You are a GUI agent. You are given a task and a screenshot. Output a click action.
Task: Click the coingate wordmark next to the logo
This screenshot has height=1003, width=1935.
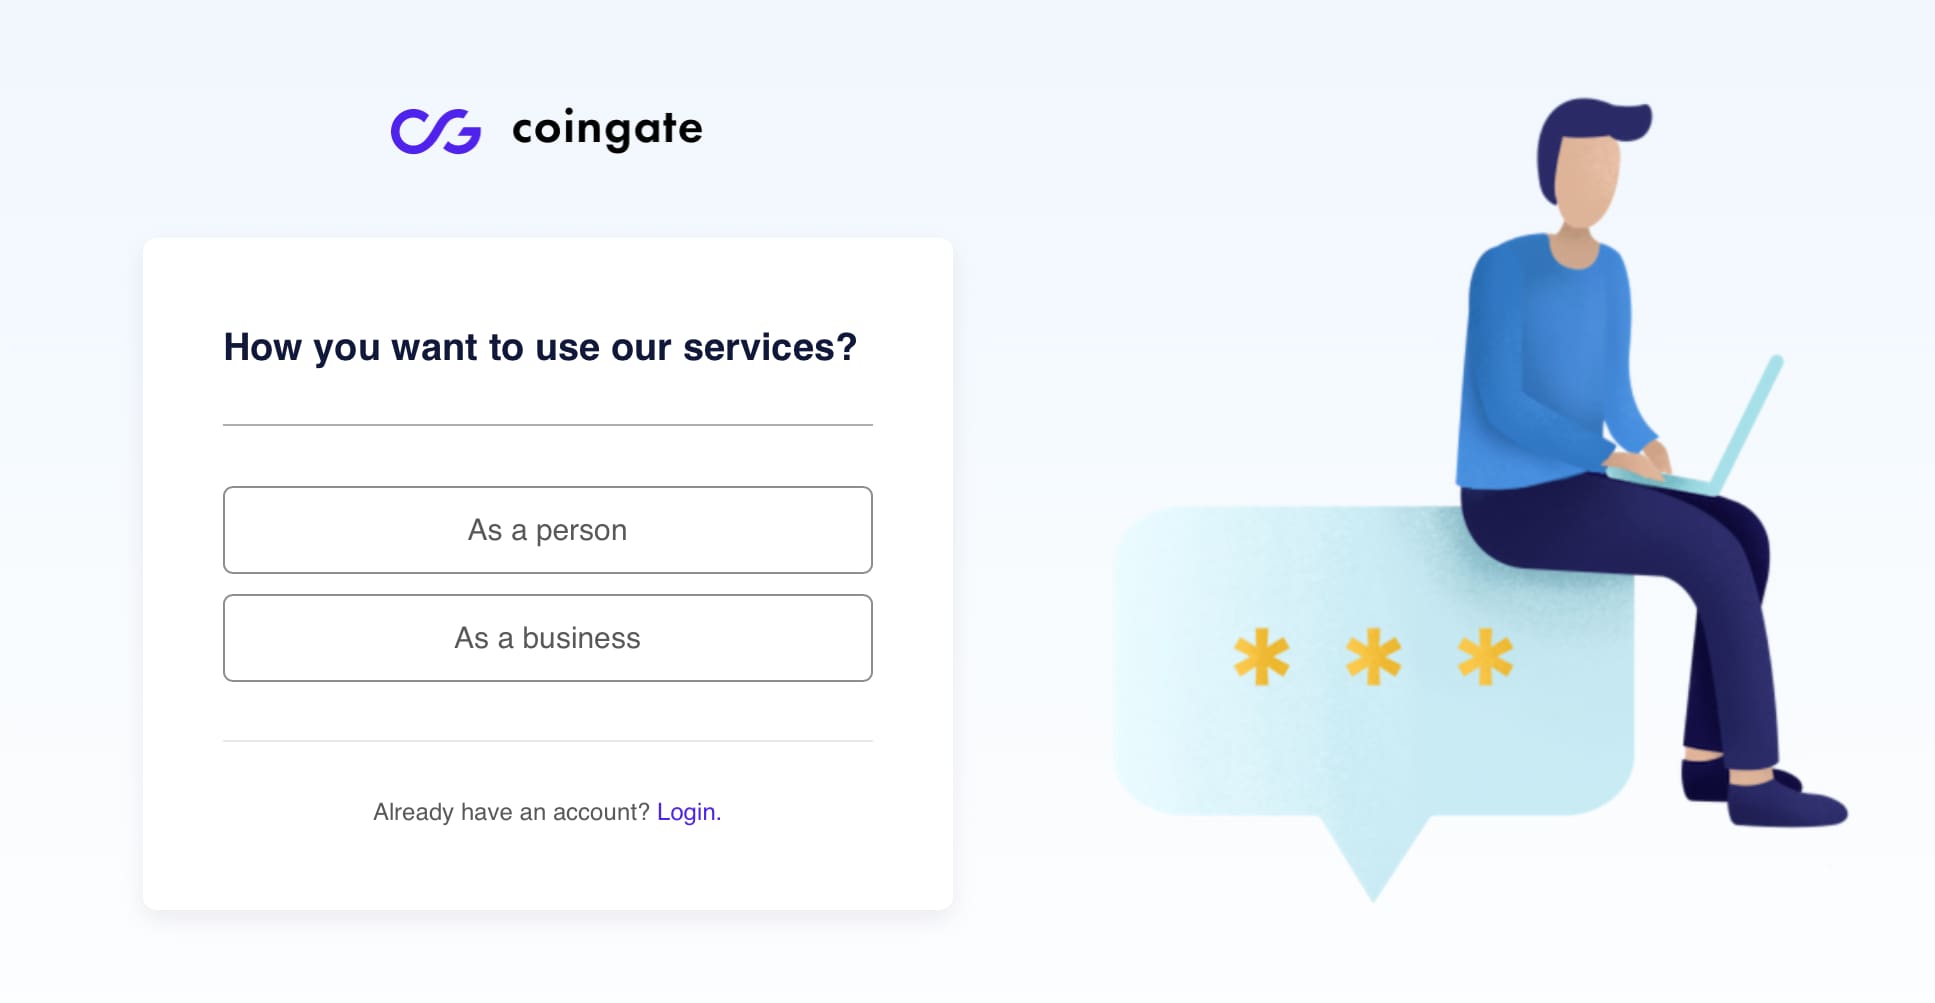[606, 129]
